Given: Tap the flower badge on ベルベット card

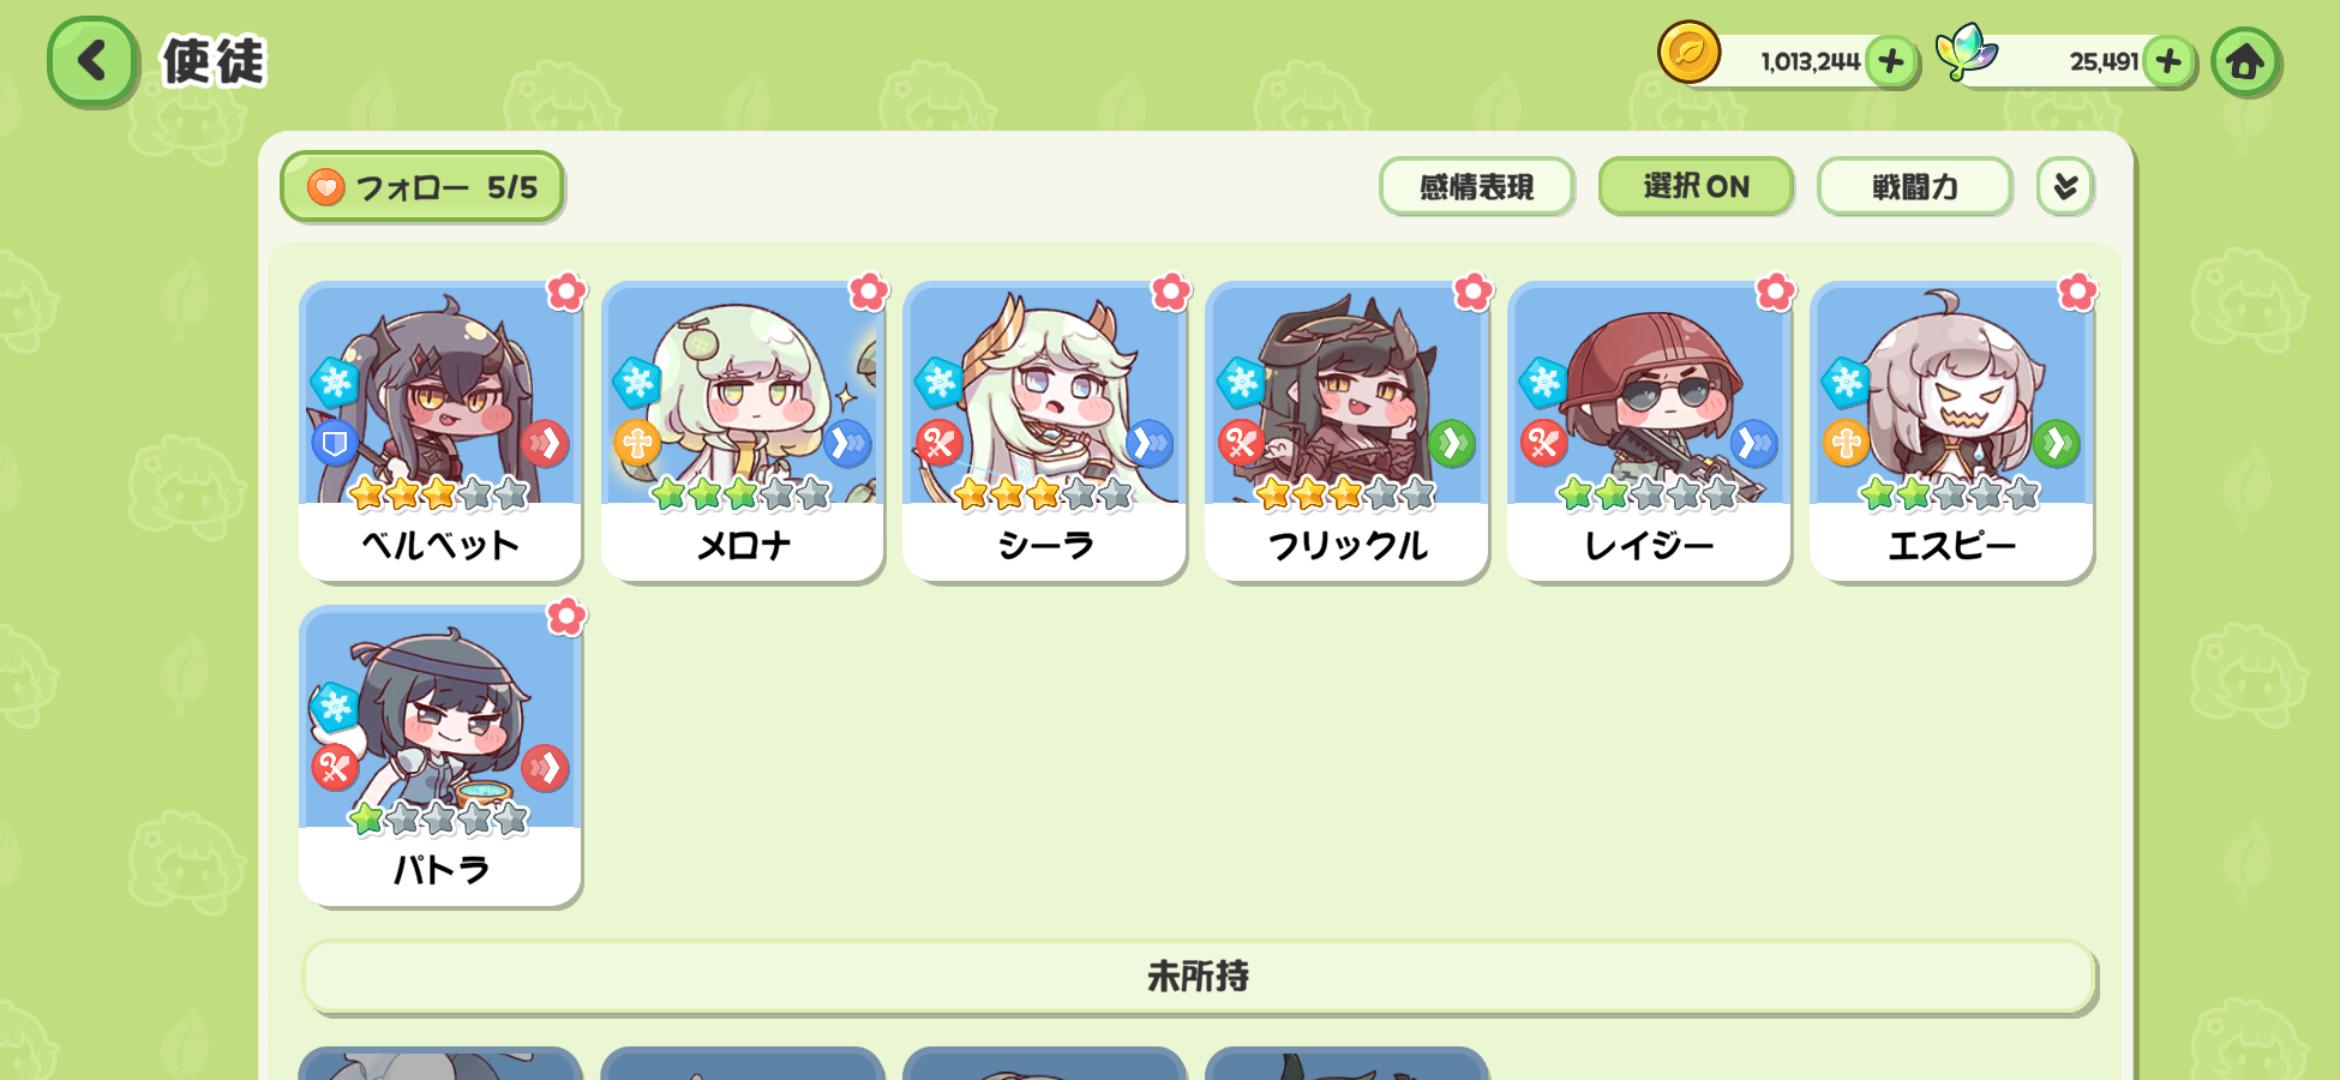Looking at the screenshot, I should point(566,292).
